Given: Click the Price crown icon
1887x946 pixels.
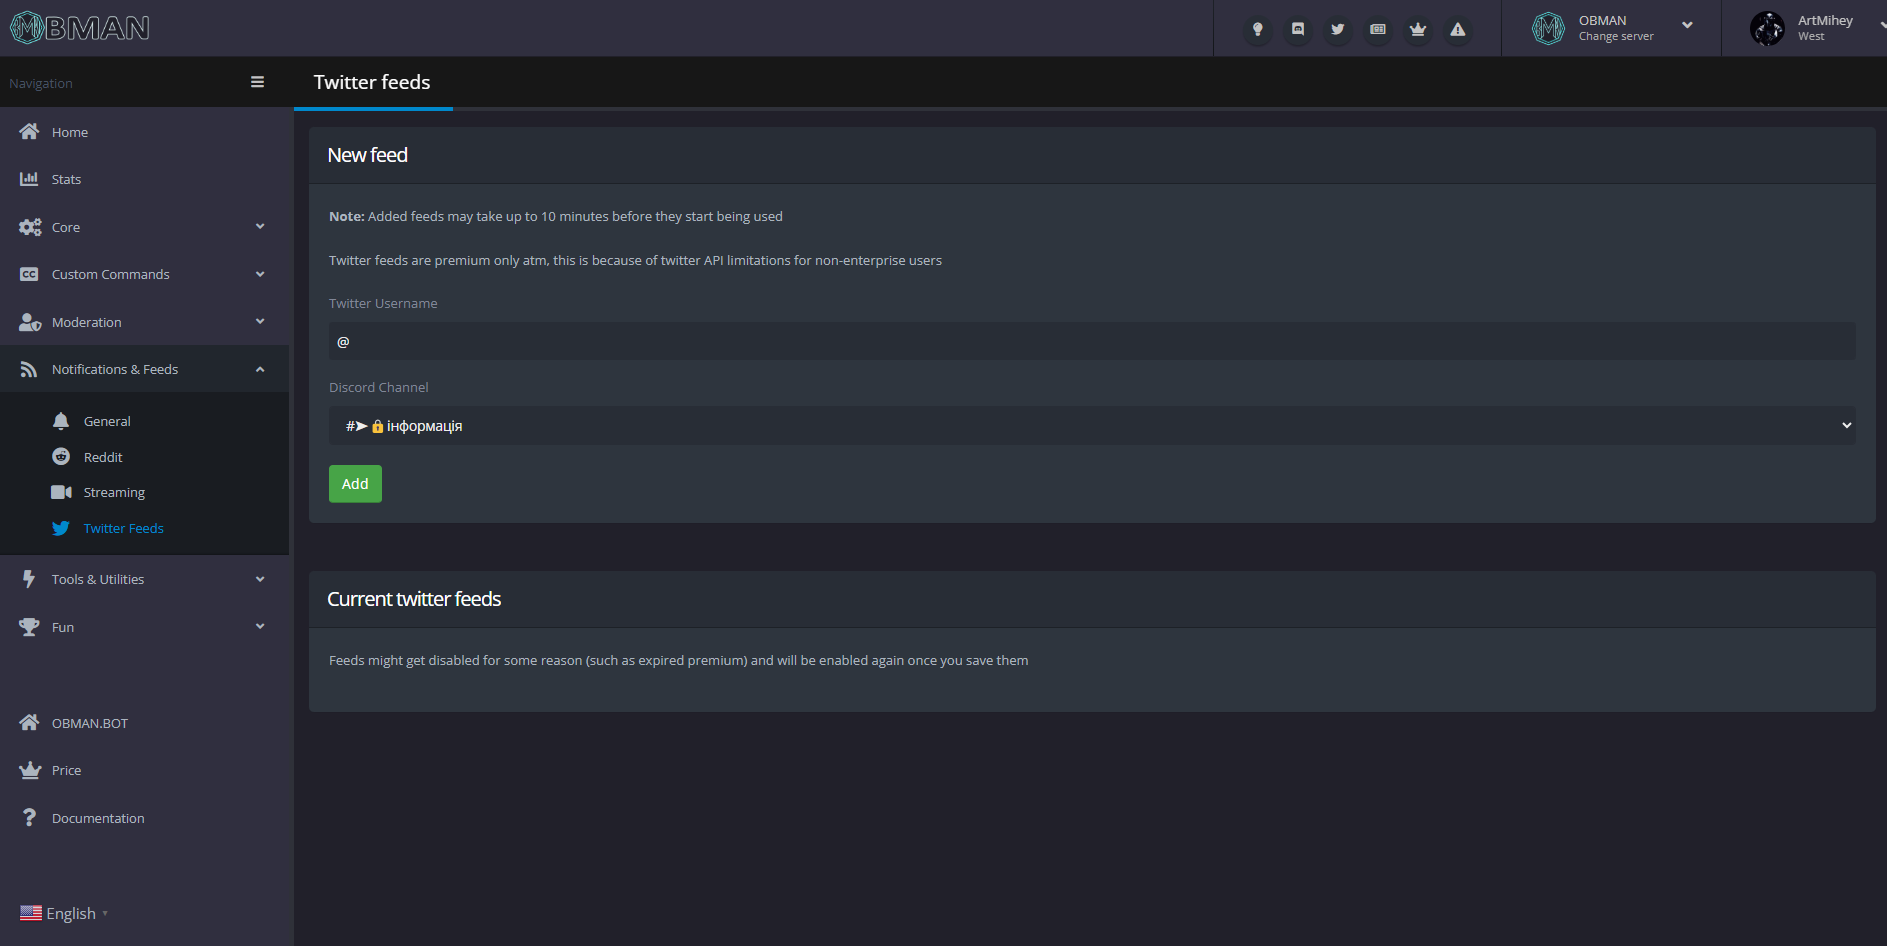Looking at the screenshot, I should click(30, 770).
